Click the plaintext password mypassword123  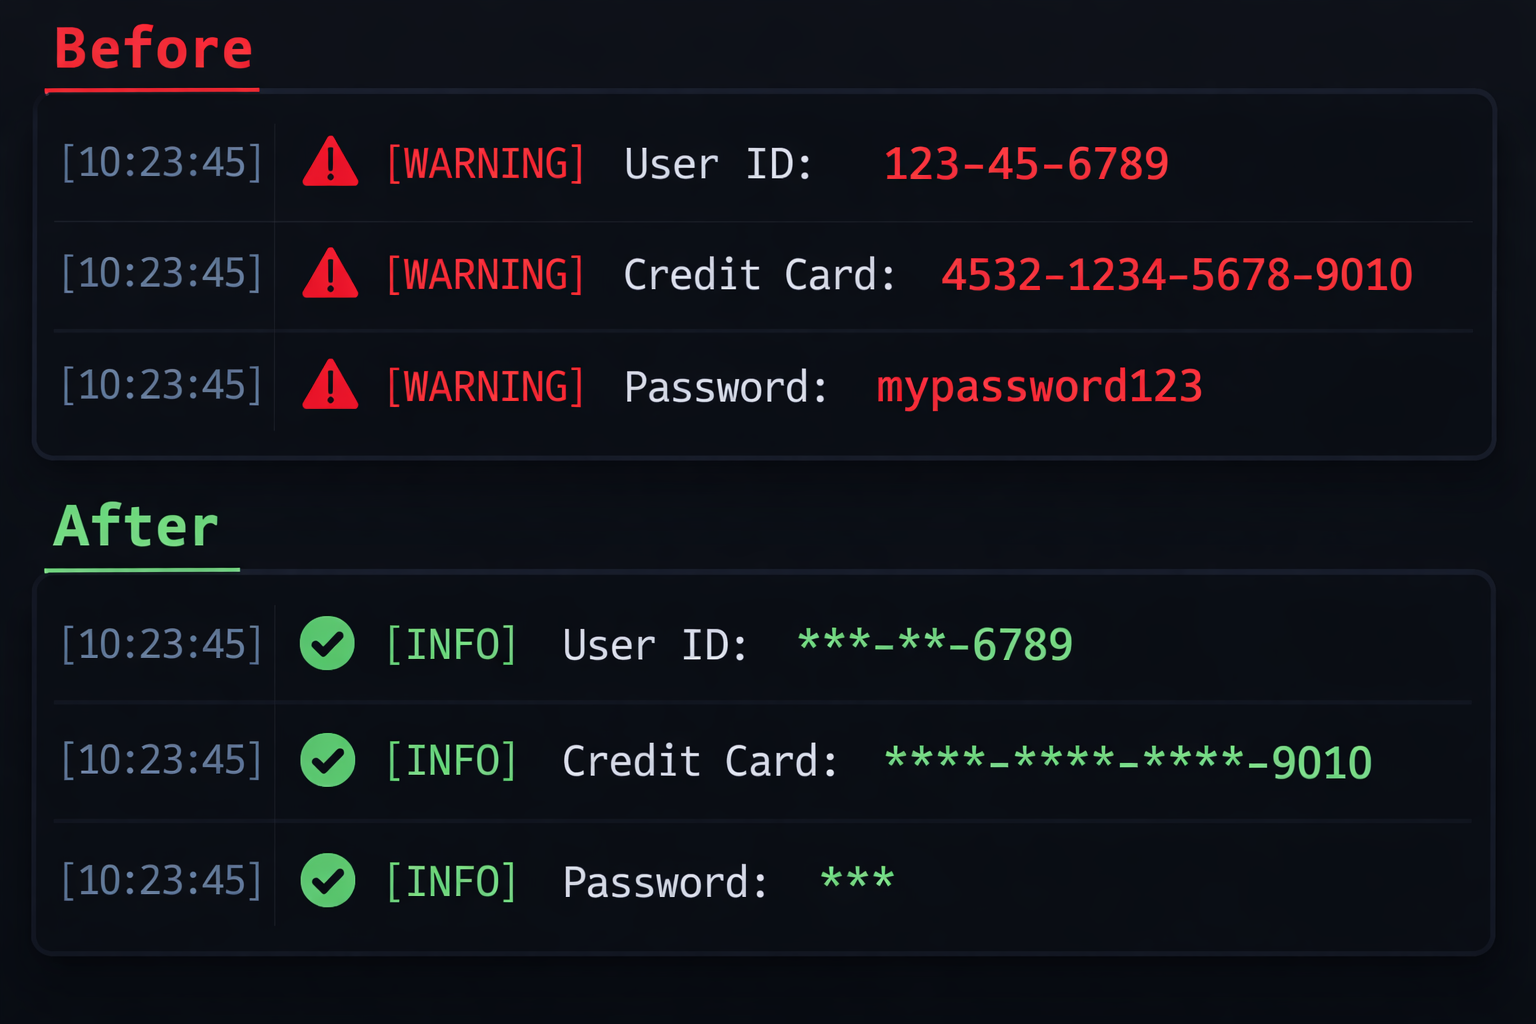[1039, 387]
